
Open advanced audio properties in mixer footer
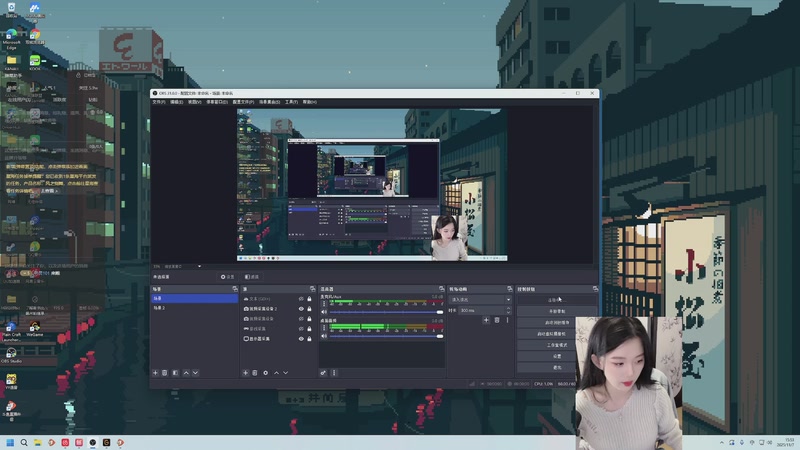point(323,373)
